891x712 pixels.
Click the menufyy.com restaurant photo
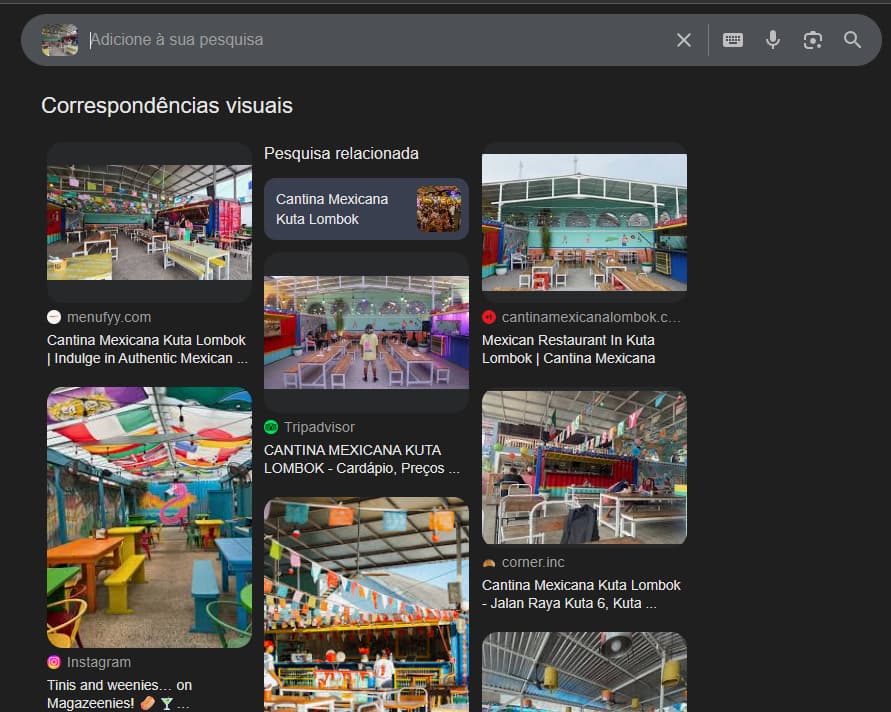point(149,222)
